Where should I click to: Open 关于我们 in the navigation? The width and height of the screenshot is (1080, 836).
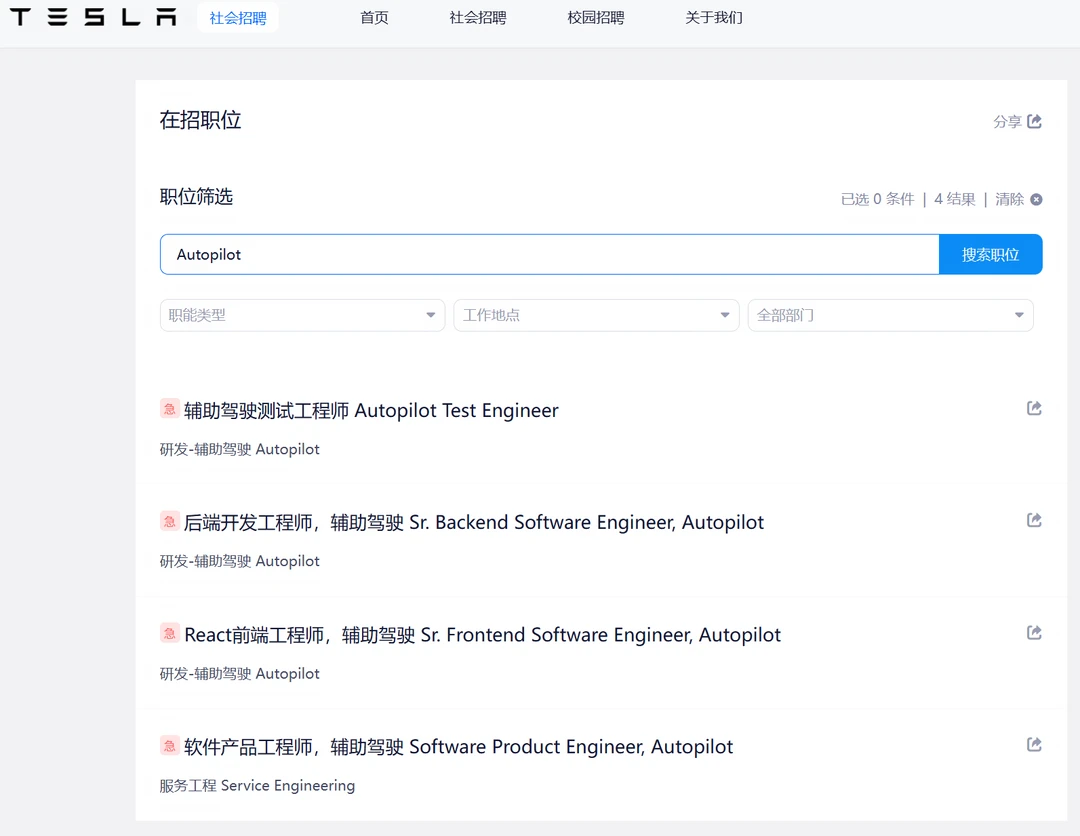pos(714,18)
